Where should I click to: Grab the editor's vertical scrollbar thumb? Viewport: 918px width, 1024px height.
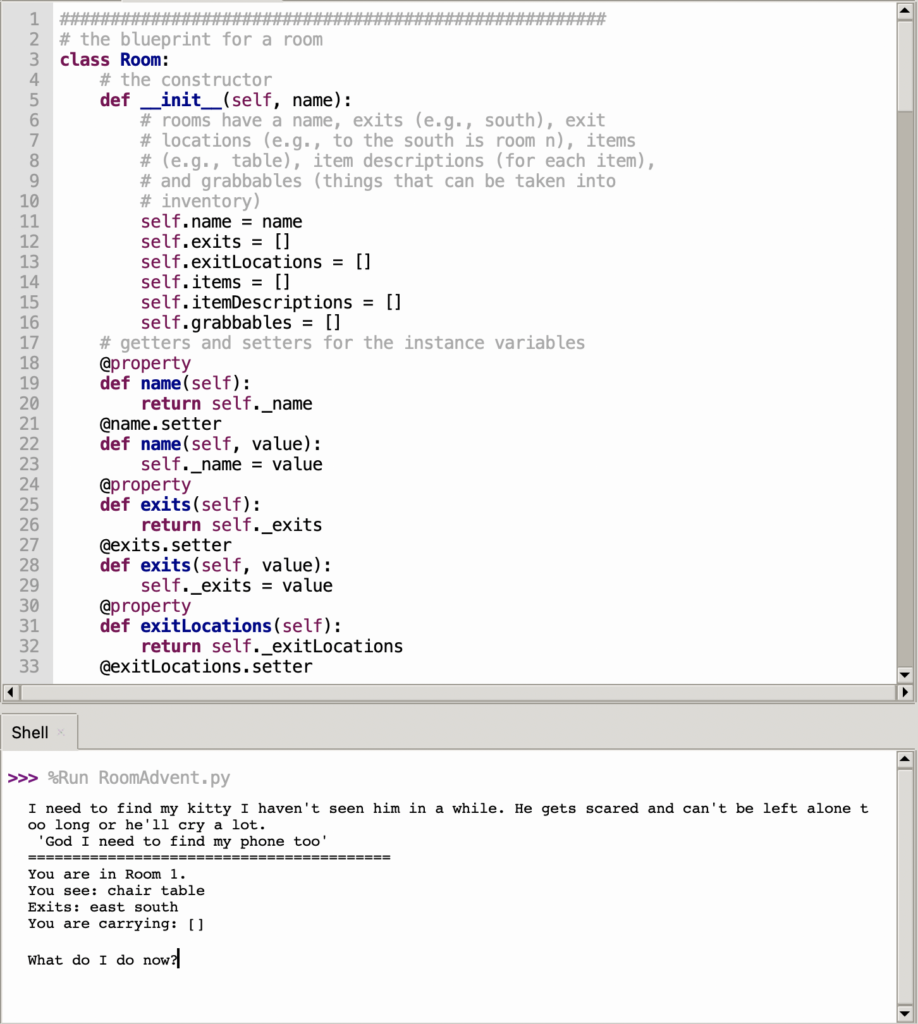905,60
